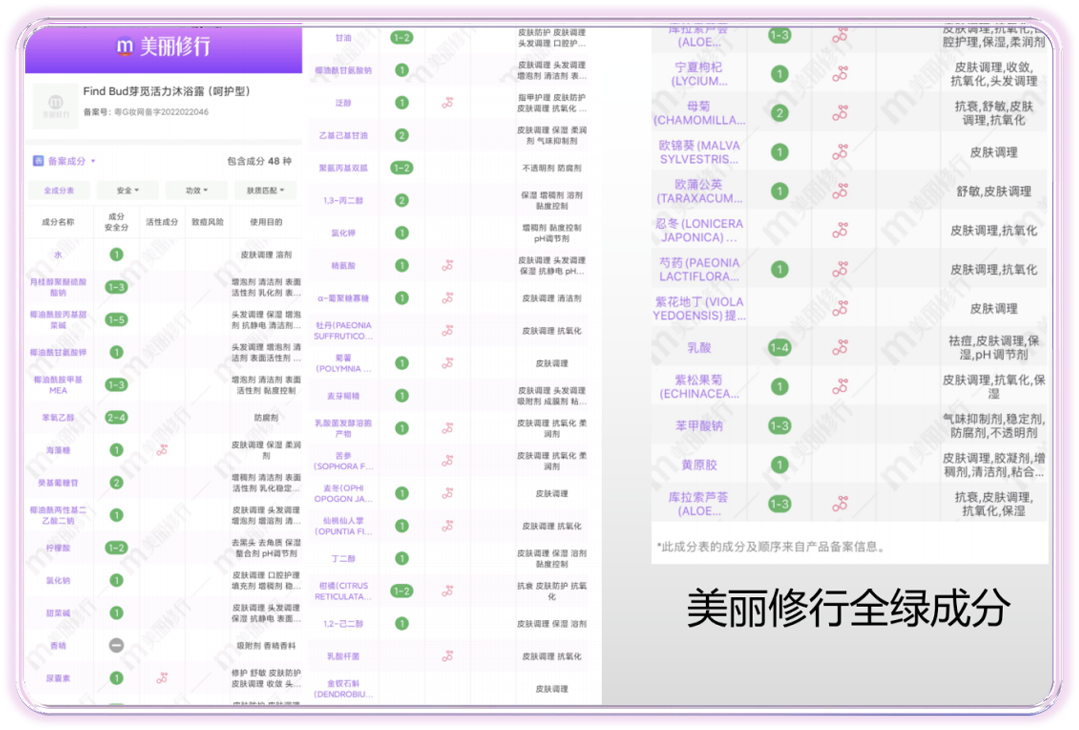This screenshot has width=1079, height=730.
Task: Select the 全成分表 button
Action: click(58, 191)
